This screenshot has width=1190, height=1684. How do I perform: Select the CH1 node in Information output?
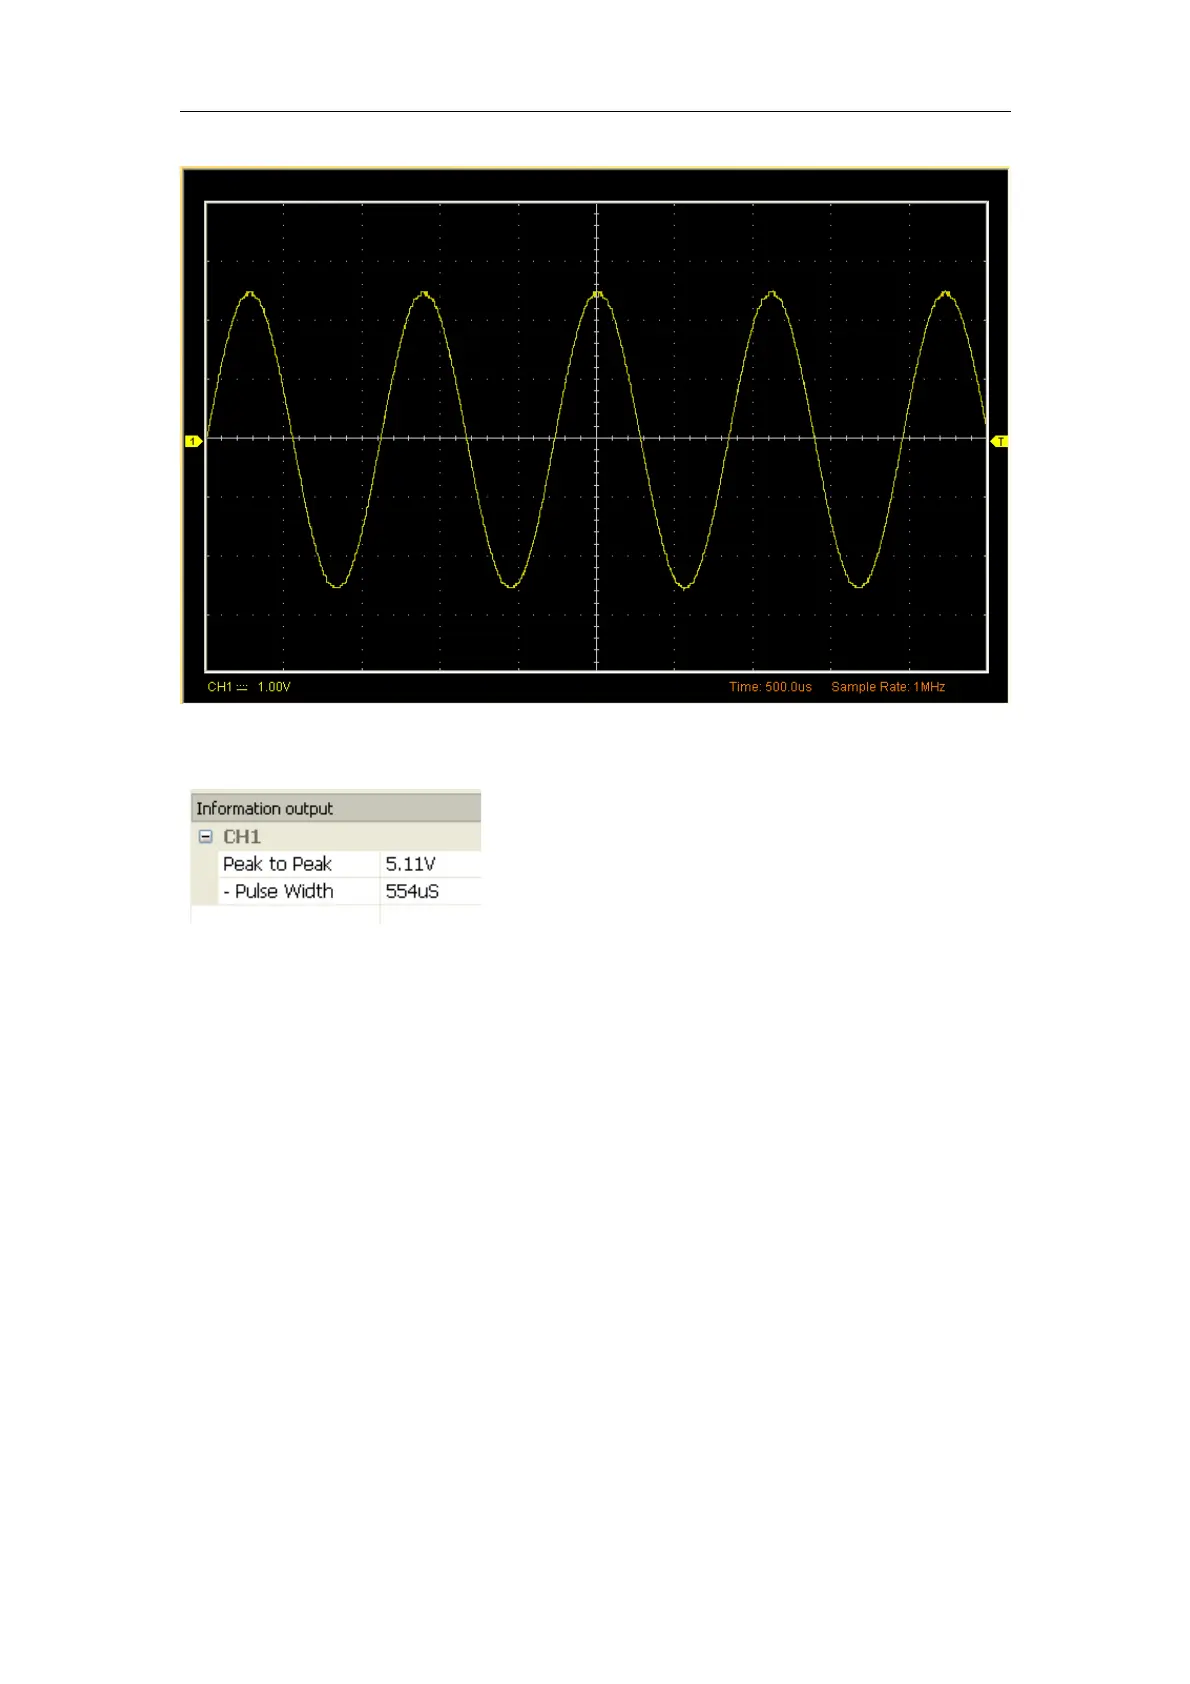point(242,836)
